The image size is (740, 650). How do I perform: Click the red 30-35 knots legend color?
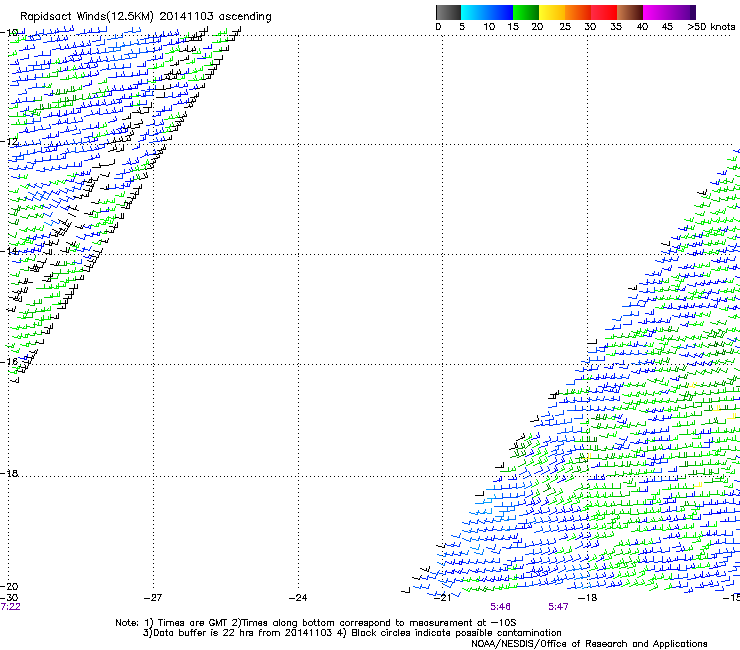604,12
